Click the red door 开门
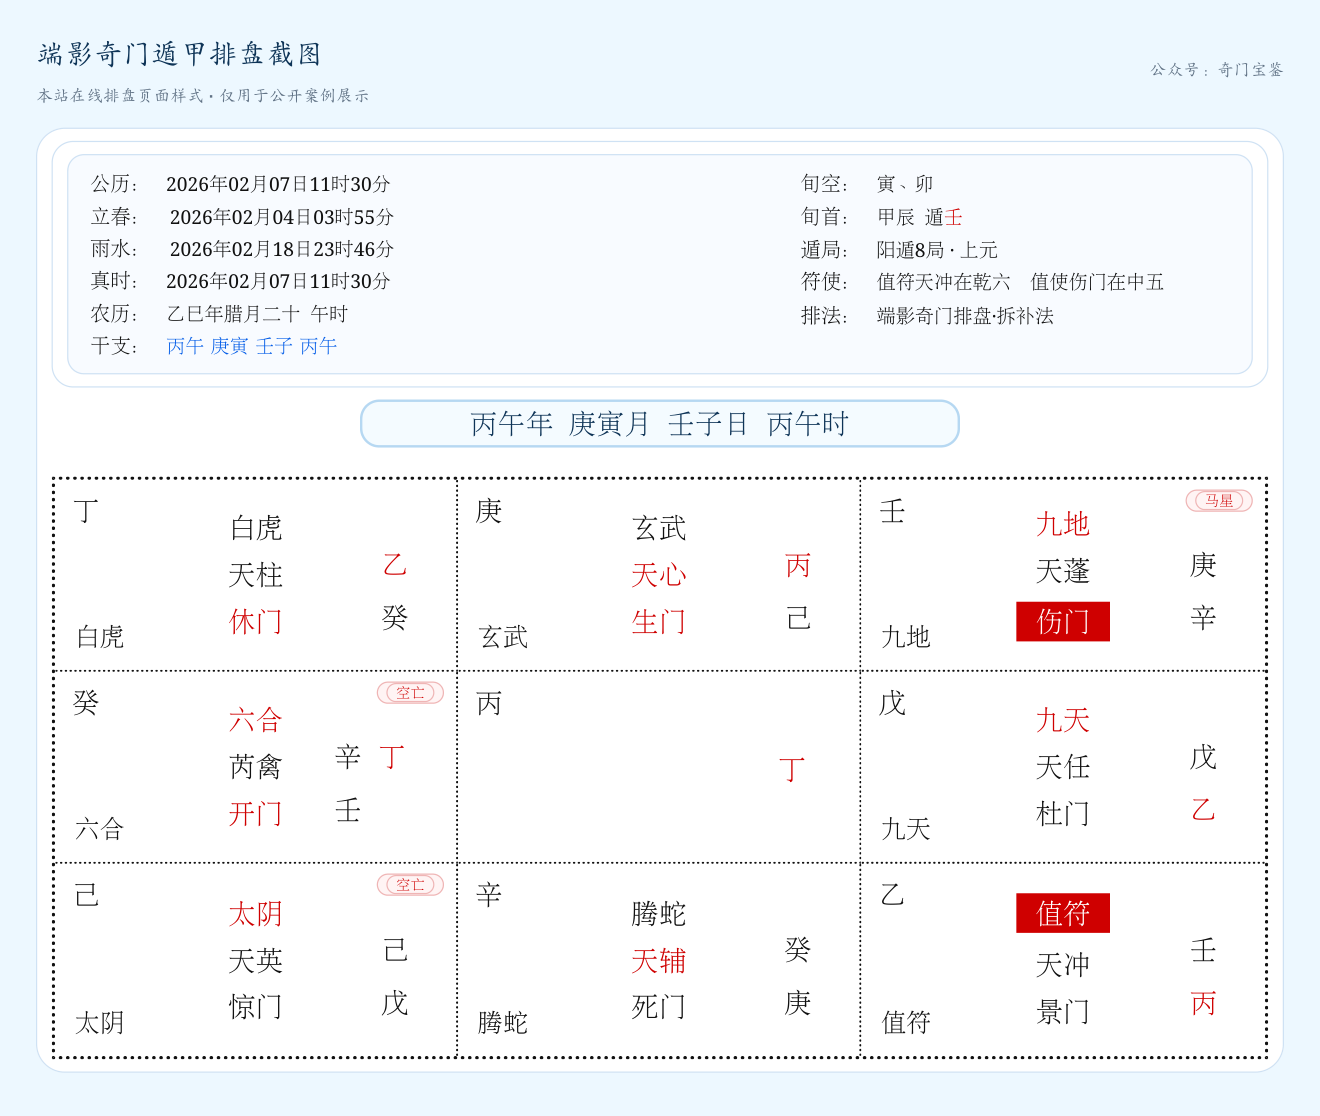Viewport: 1320px width, 1116px height. (256, 814)
